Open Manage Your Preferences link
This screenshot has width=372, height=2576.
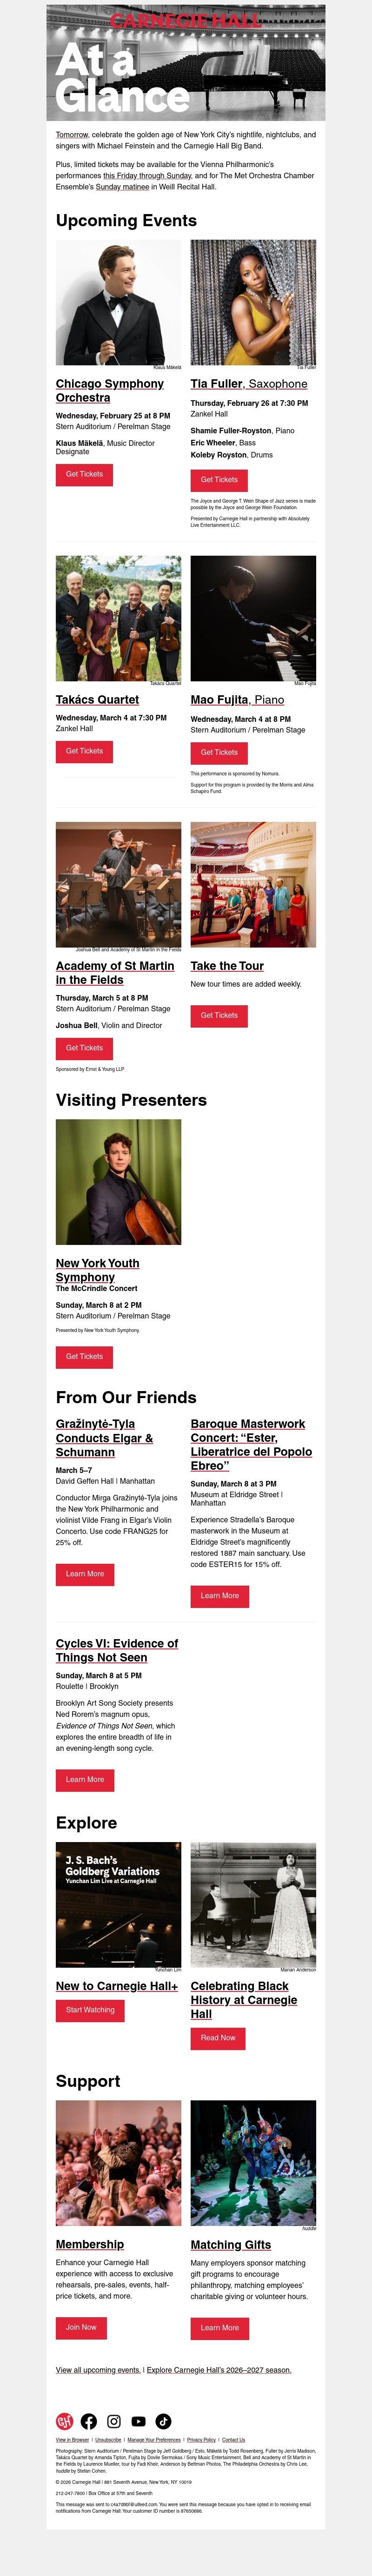(x=154, y=2440)
